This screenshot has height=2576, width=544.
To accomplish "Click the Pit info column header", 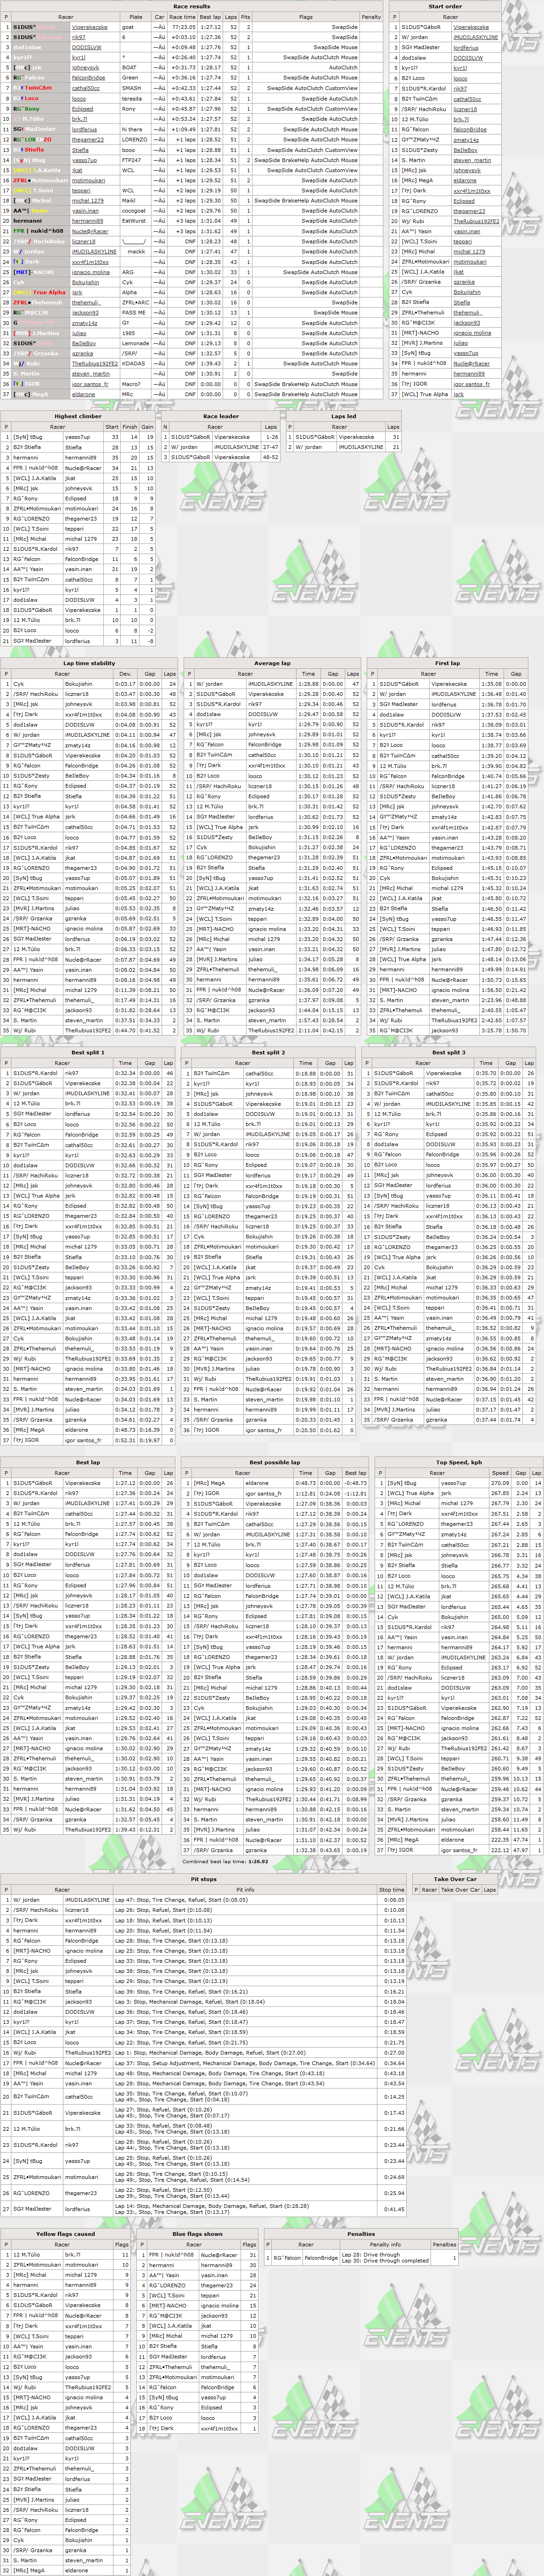I will tap(245, 1890).
